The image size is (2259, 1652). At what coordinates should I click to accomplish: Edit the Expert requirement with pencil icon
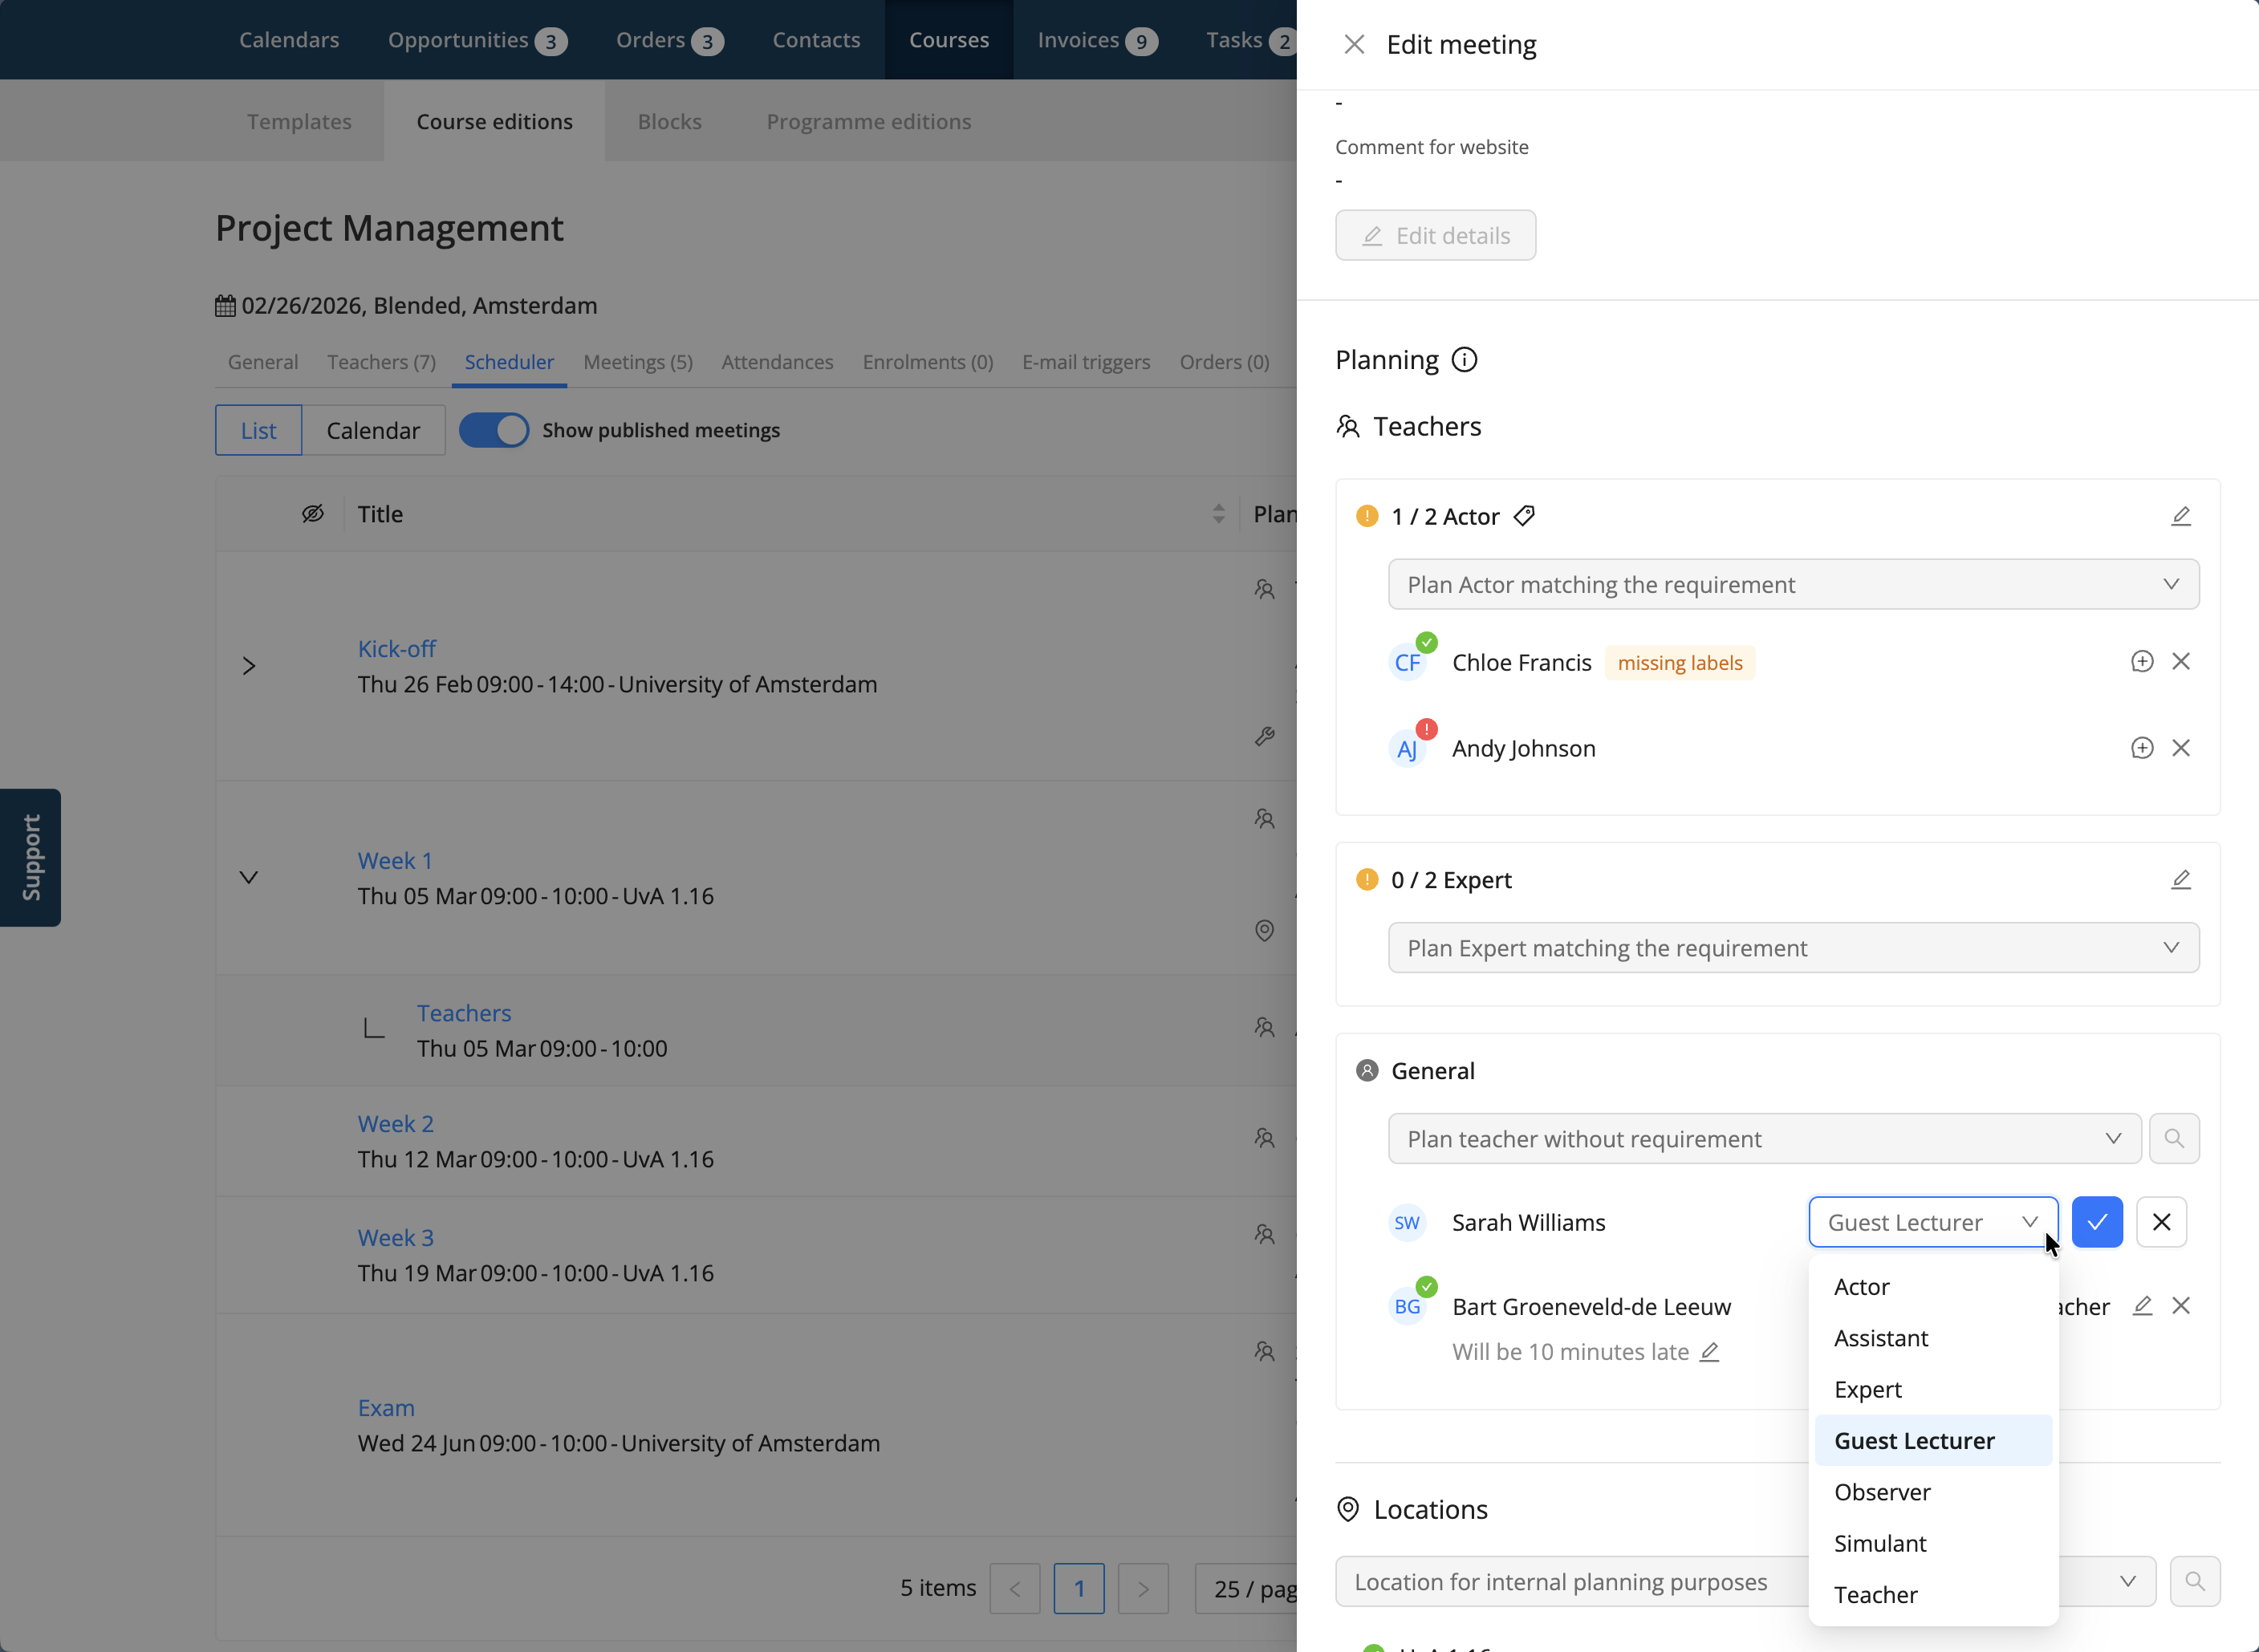tap(2181, 880)
